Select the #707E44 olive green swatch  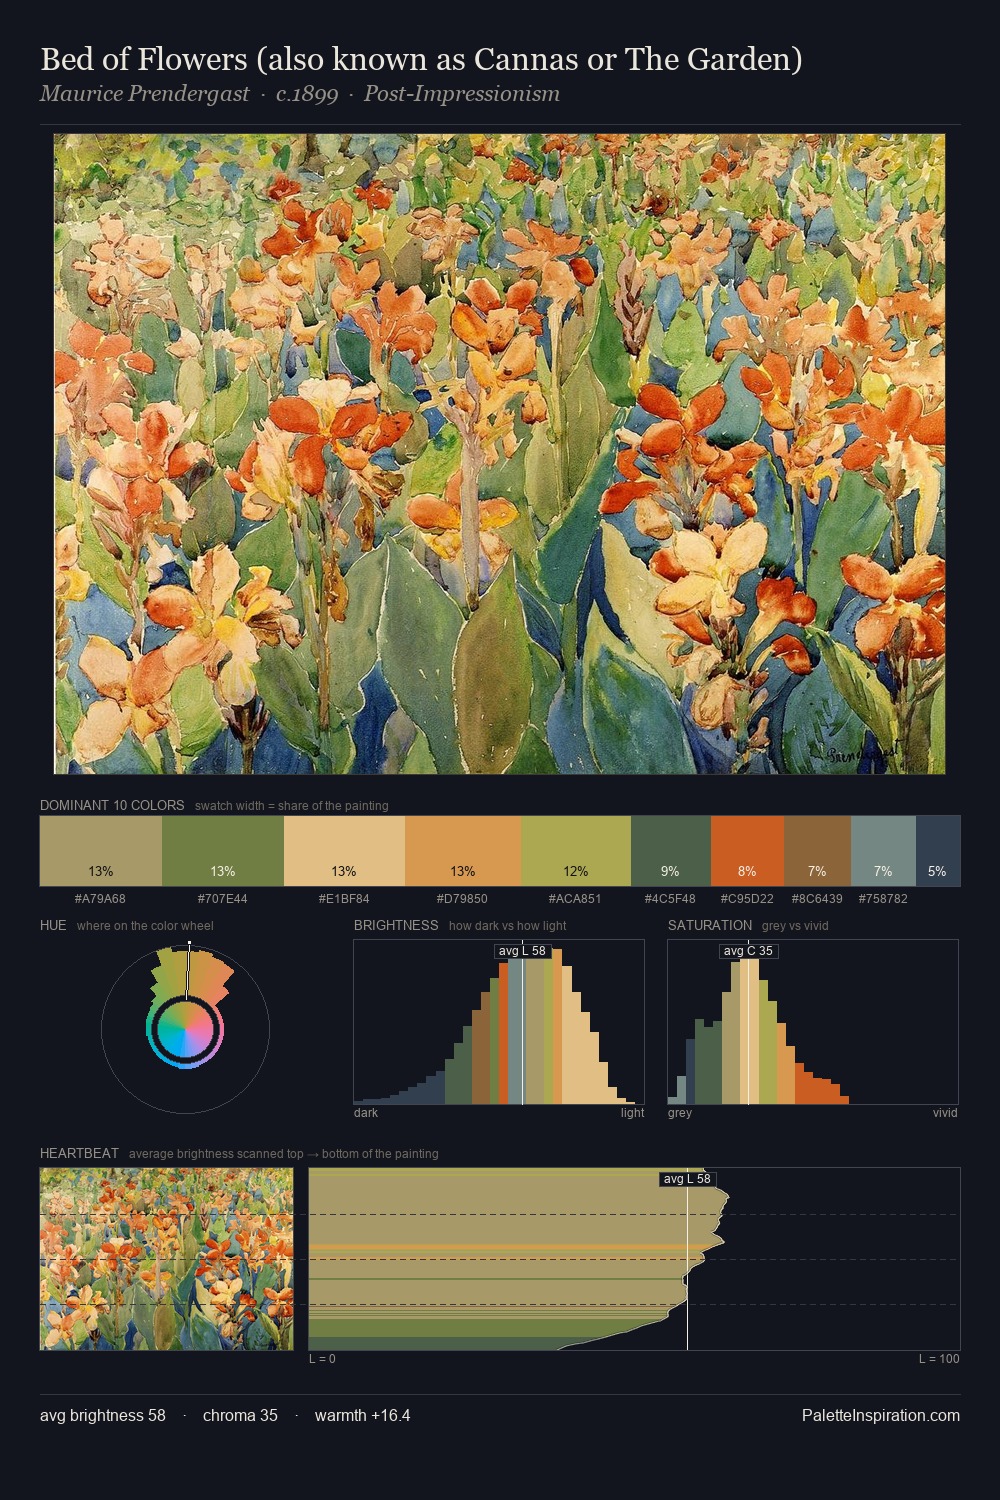pyautogui.click(x=223, y=851)
